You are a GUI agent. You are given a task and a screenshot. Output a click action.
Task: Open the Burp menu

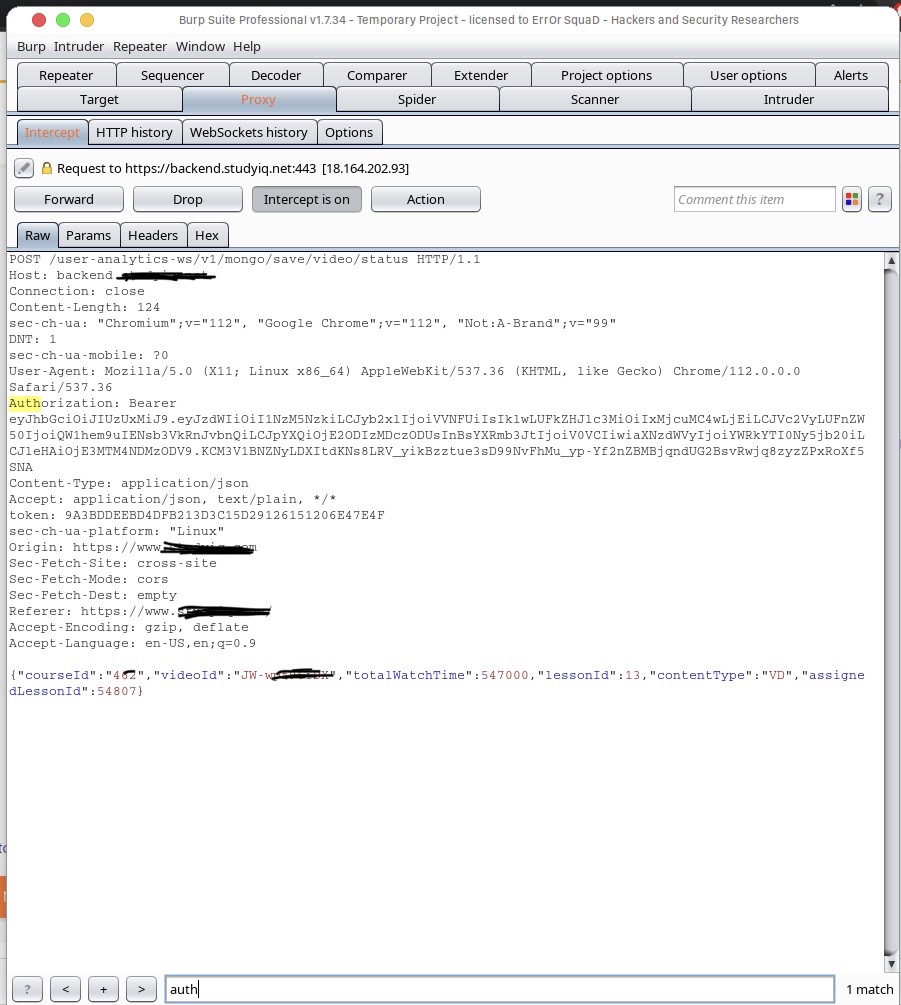[x=31, y=46]
